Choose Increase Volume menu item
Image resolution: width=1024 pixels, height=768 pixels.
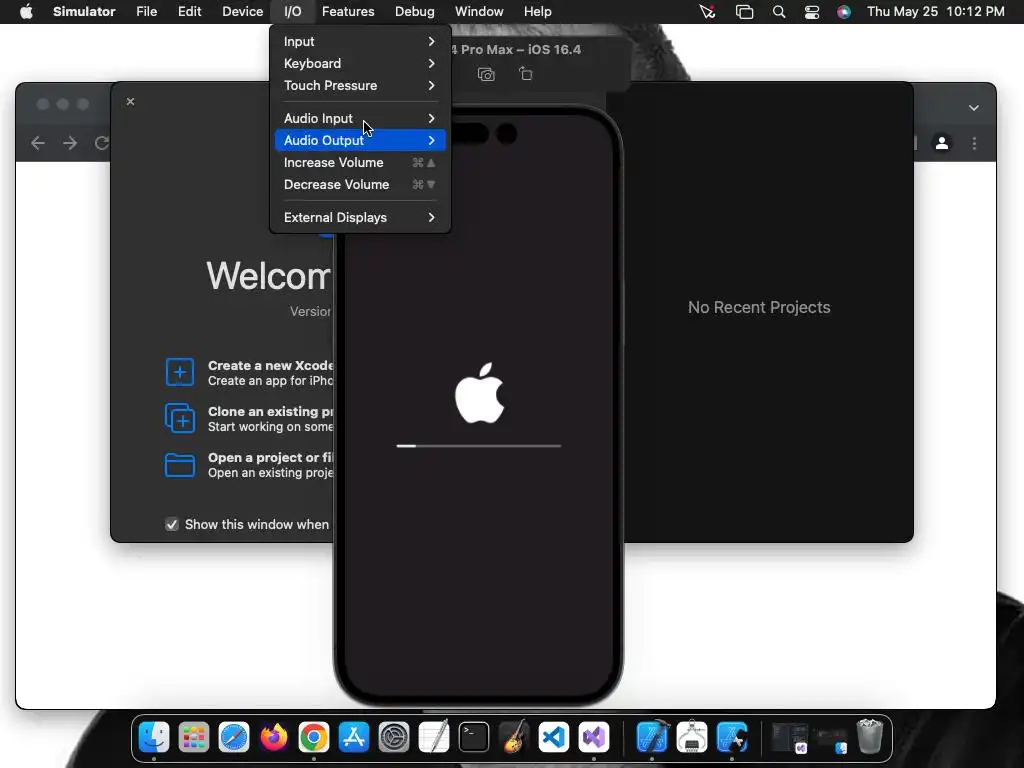360,163
